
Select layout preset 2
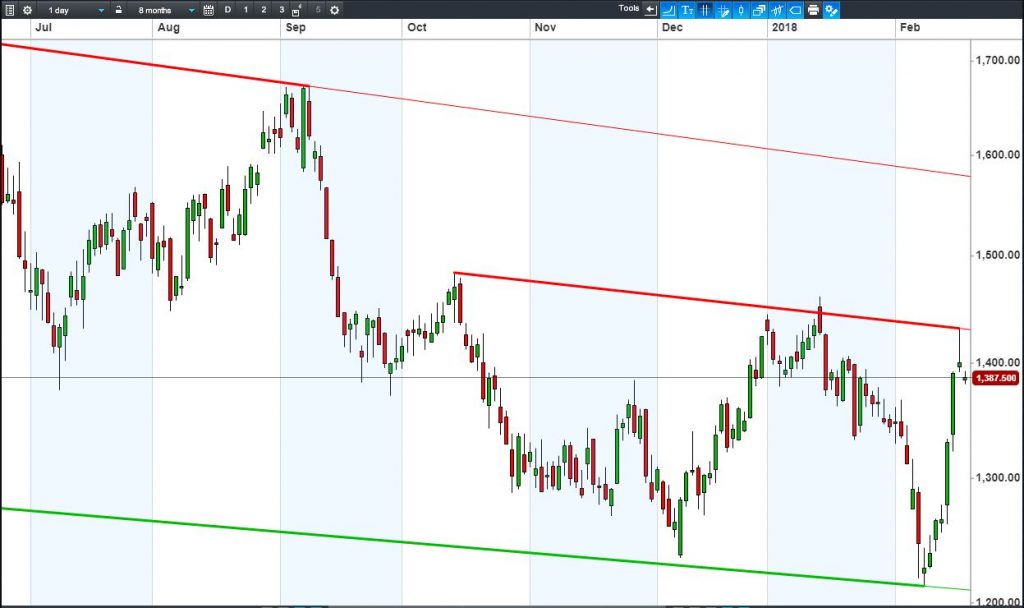coord(264,10)
